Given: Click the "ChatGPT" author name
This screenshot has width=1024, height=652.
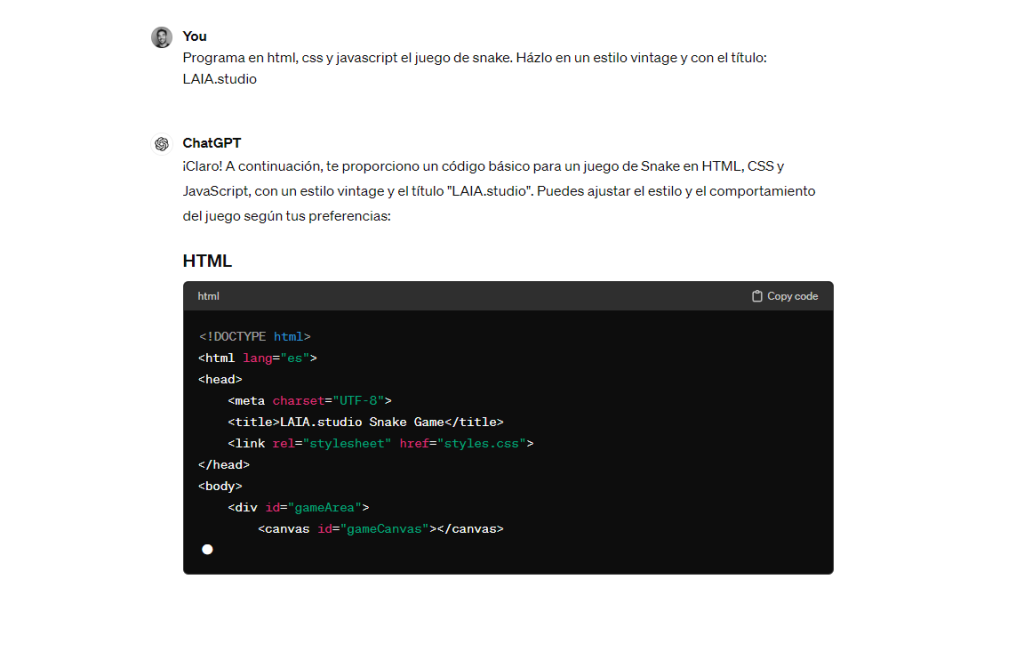Looking at the screenshot, I should point(211,143).
